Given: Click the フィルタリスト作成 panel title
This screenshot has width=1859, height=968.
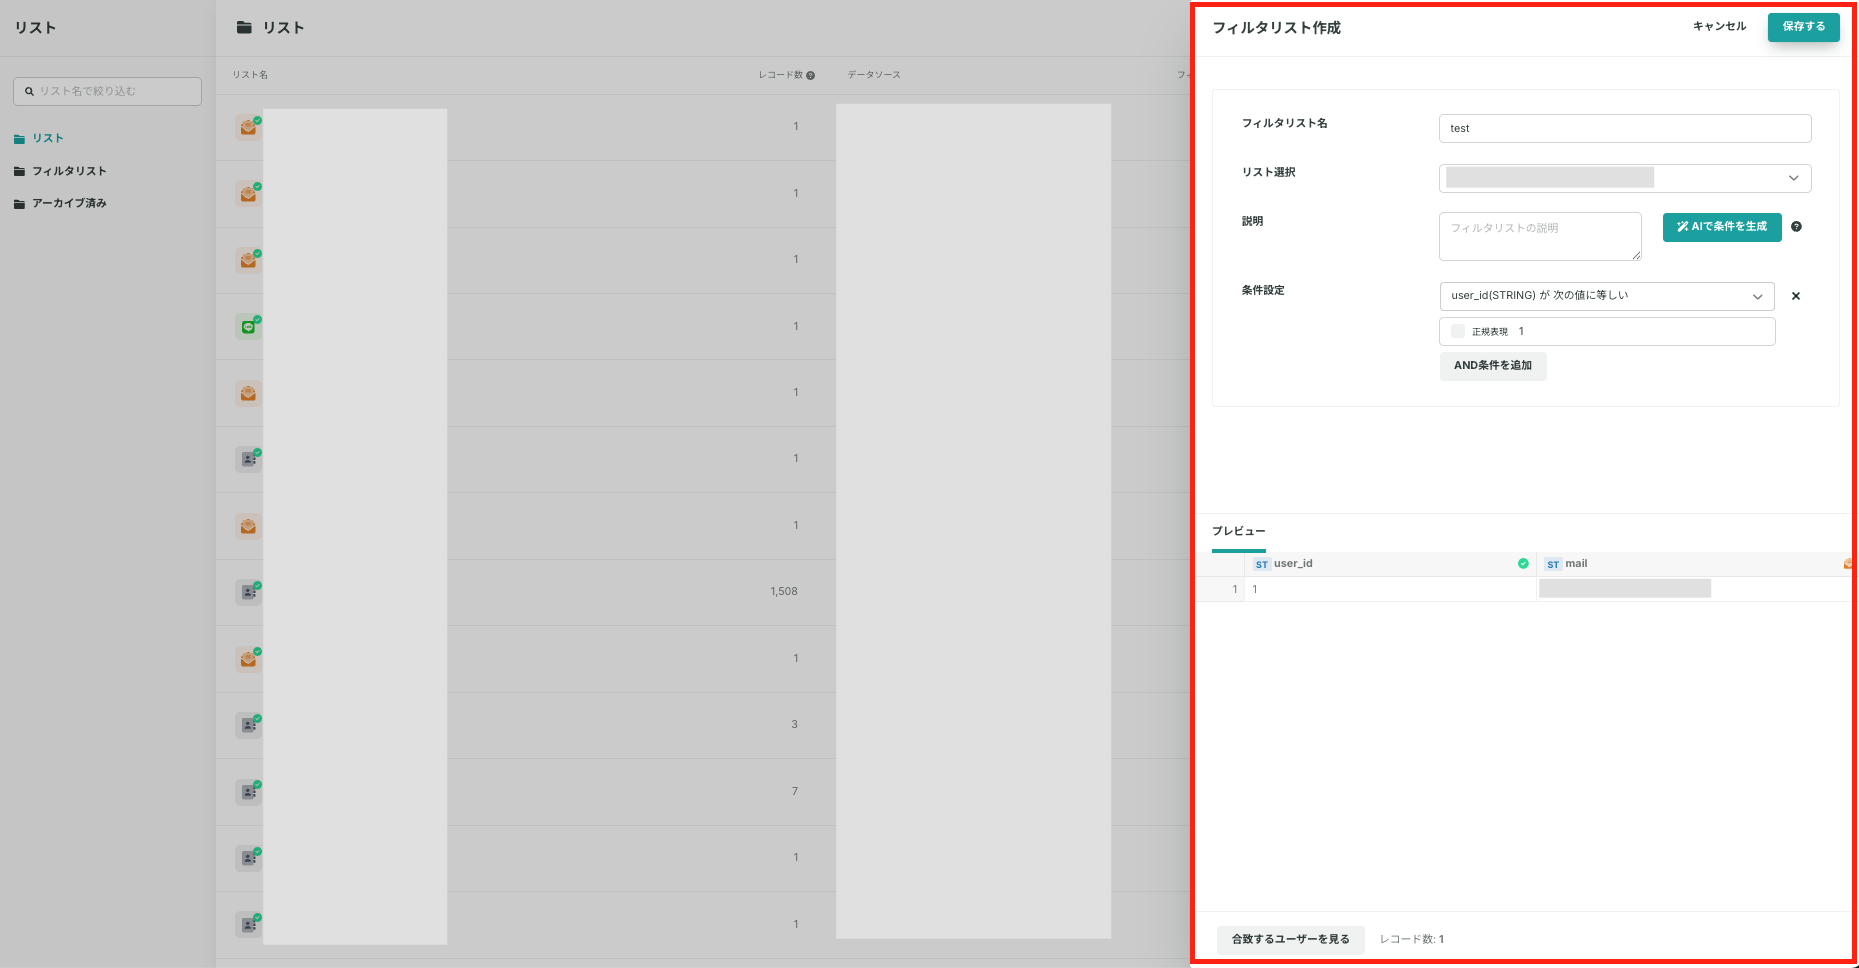Looking at the screenshot, I should 1276,28.
